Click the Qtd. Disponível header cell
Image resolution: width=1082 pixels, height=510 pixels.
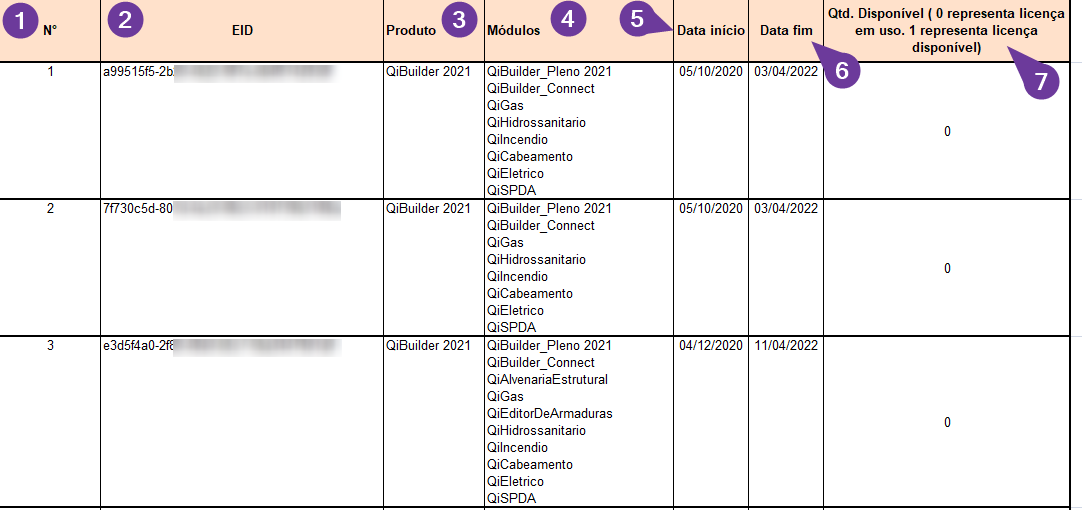click(947, 31)
